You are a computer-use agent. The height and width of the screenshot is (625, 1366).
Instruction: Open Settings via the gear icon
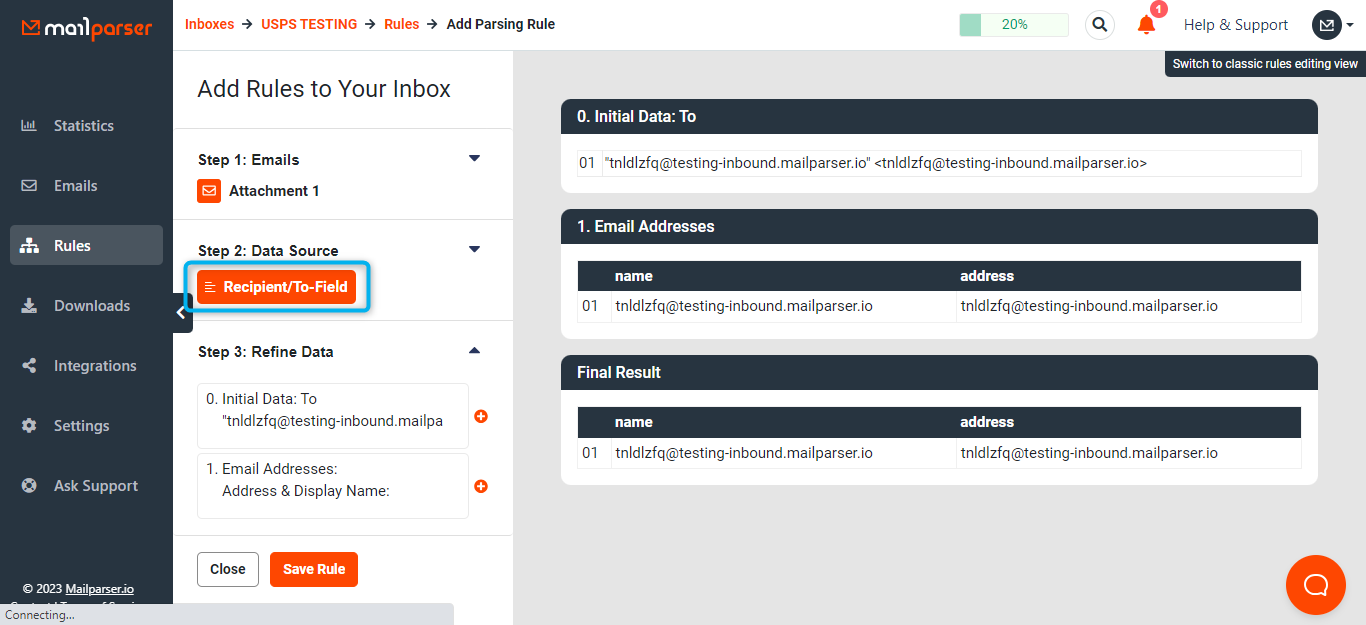[x=28, y=425]
